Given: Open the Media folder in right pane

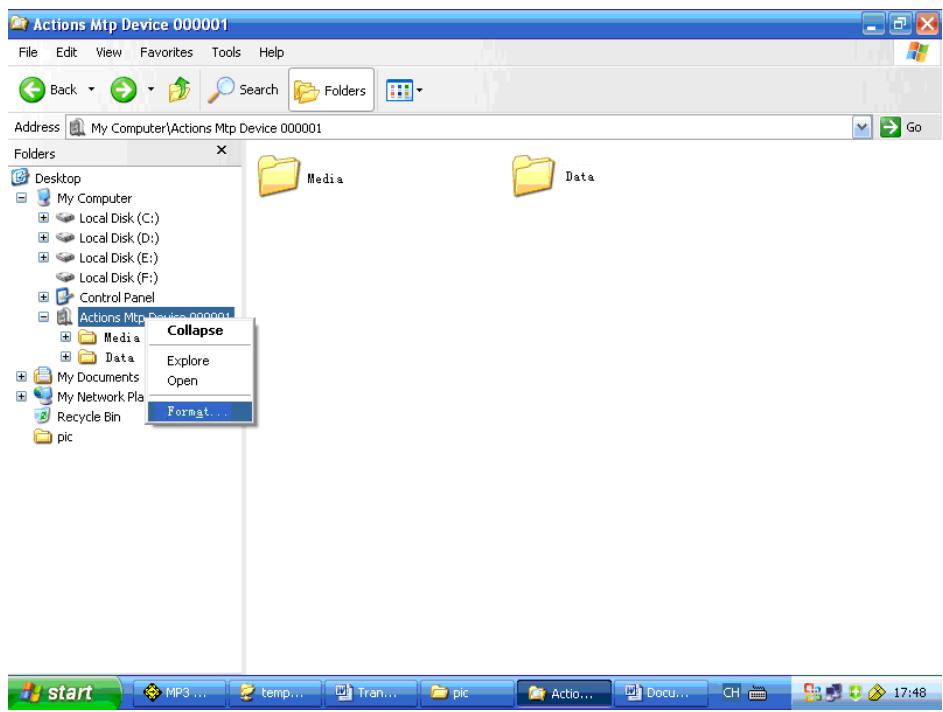Looking at the screenshot, I should click(x=281, y=176).
